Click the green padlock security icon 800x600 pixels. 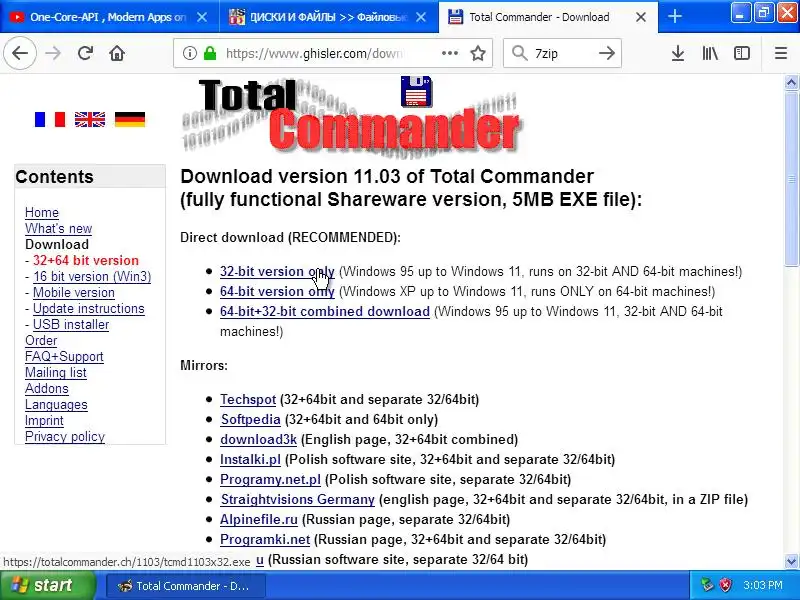(210, 53)
